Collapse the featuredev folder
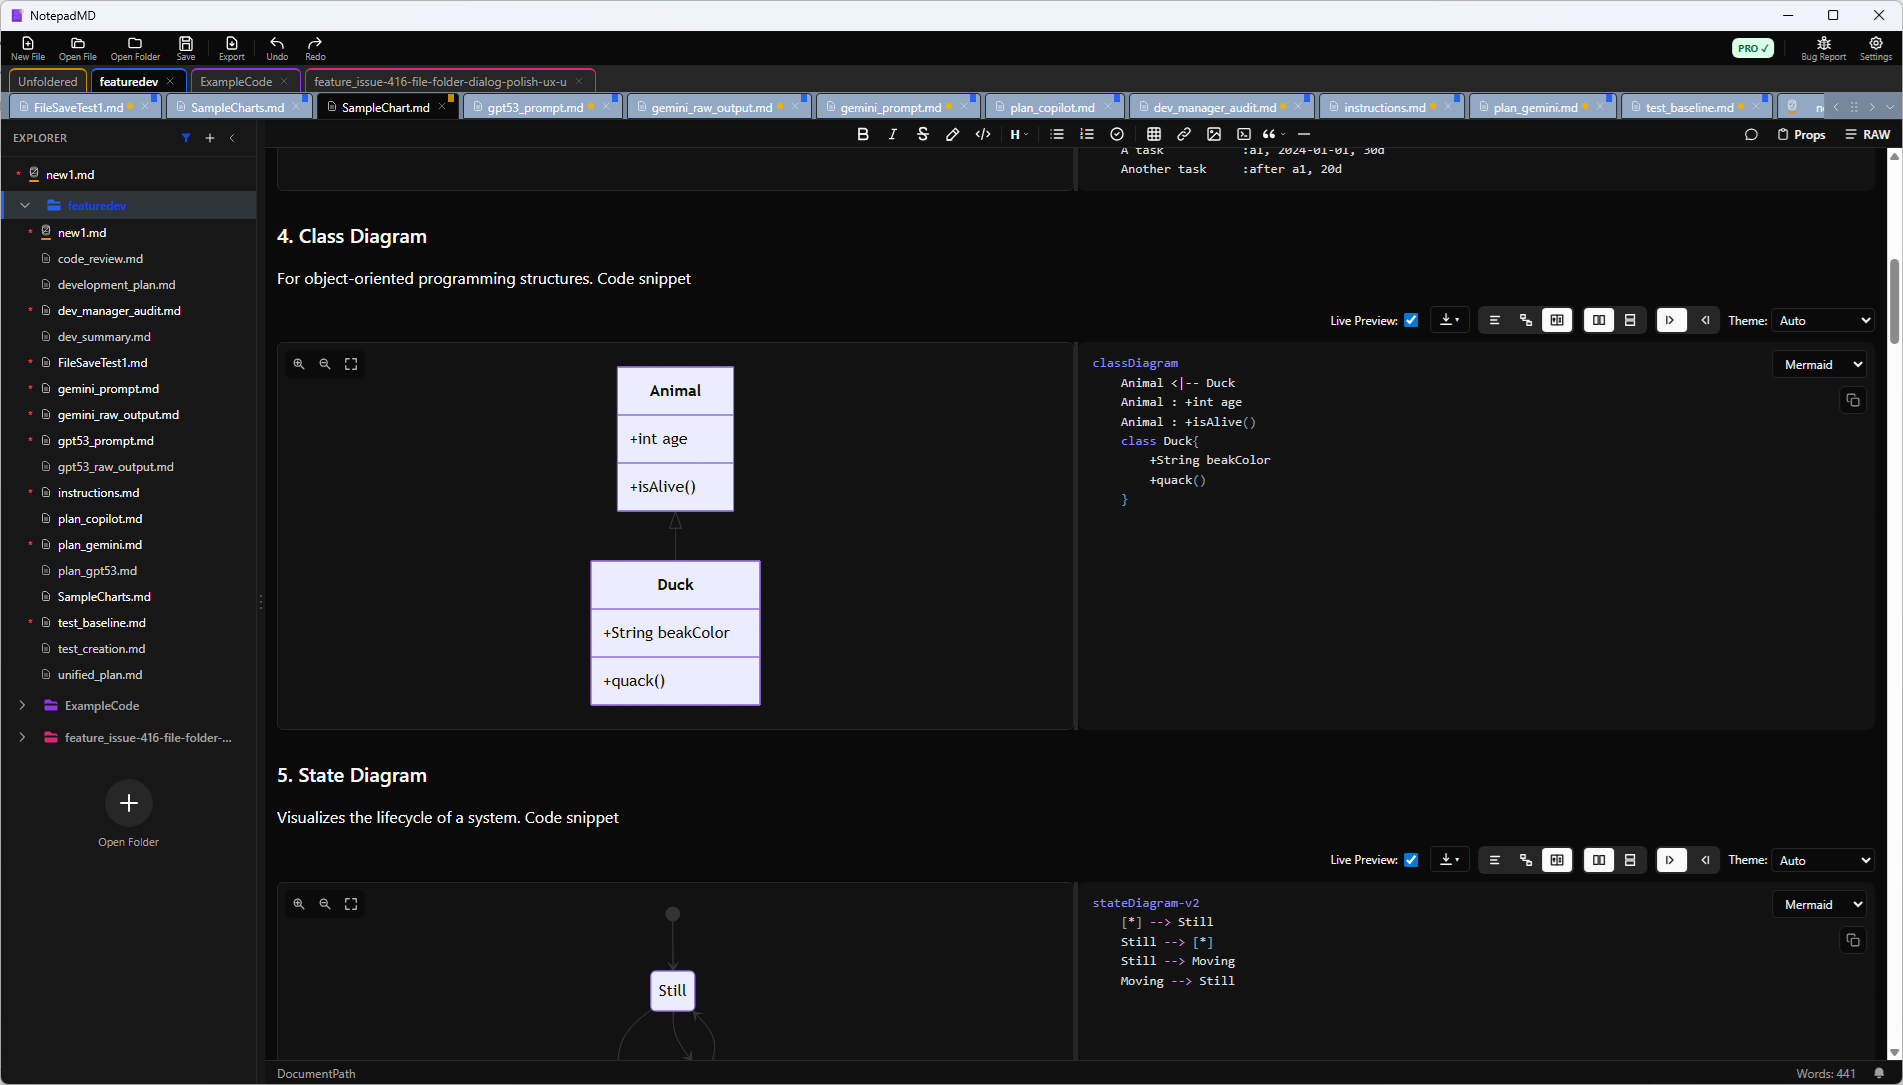The width and height of the screenshot is (1903, 1085). [x=25, y=206]
